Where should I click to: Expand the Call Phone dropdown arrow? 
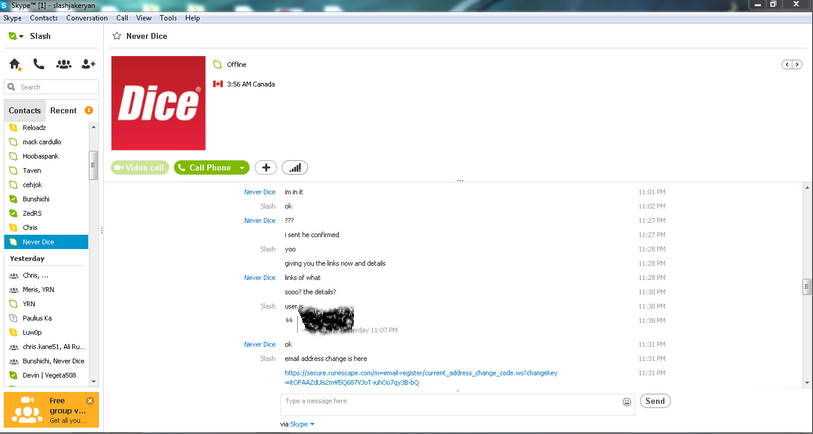(242, 167)
